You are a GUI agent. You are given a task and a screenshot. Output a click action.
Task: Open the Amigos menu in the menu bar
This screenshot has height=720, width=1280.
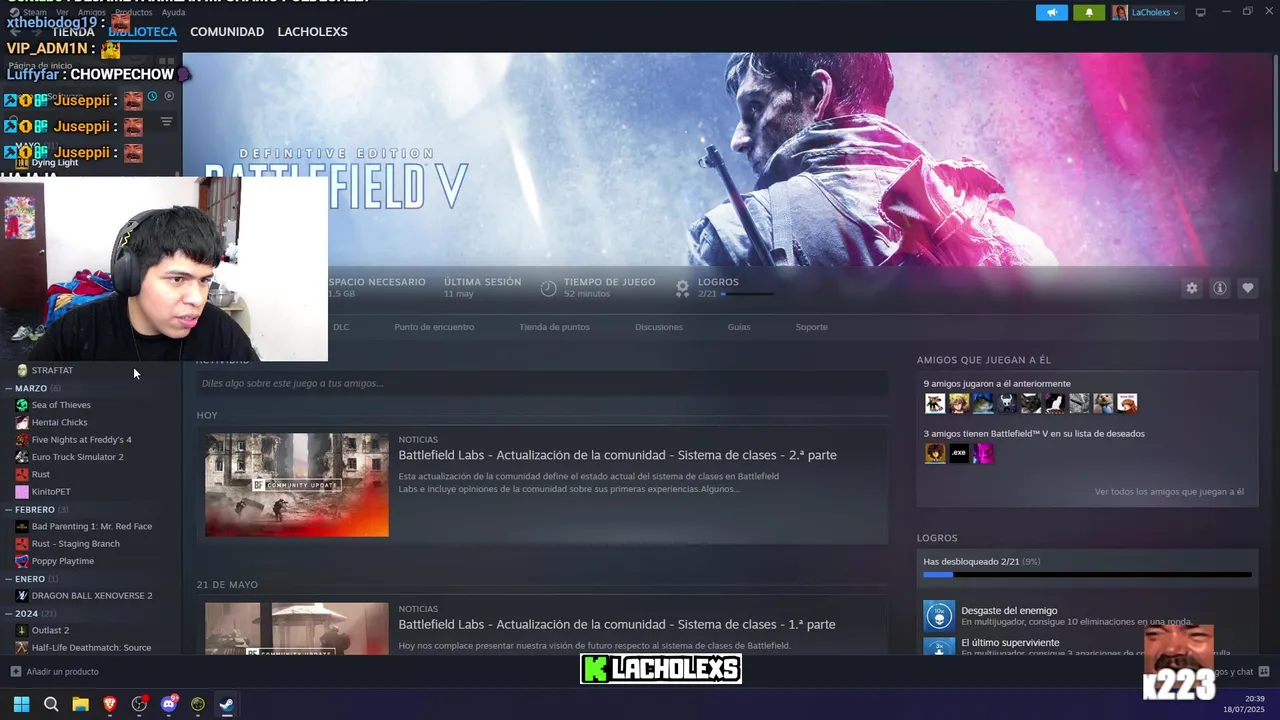click(91, 12)
